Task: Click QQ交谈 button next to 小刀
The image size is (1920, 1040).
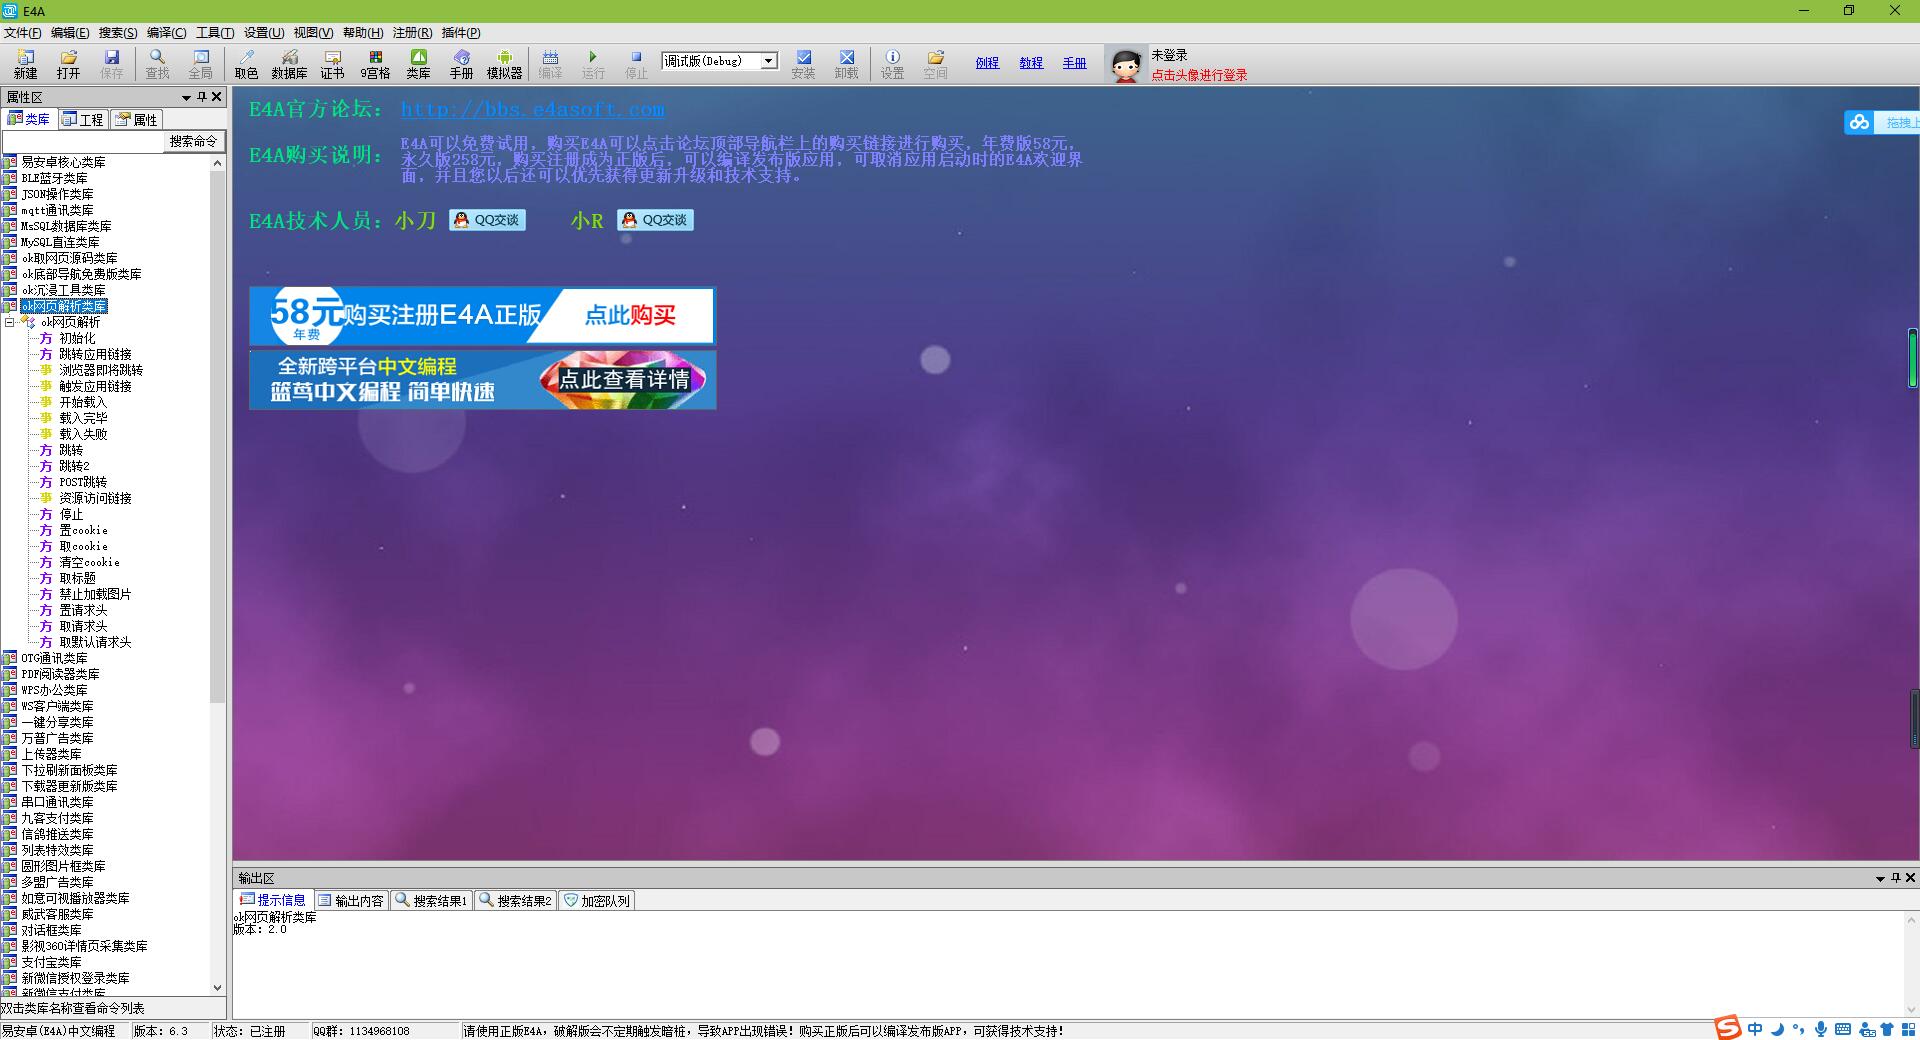Action: point(487,220)
